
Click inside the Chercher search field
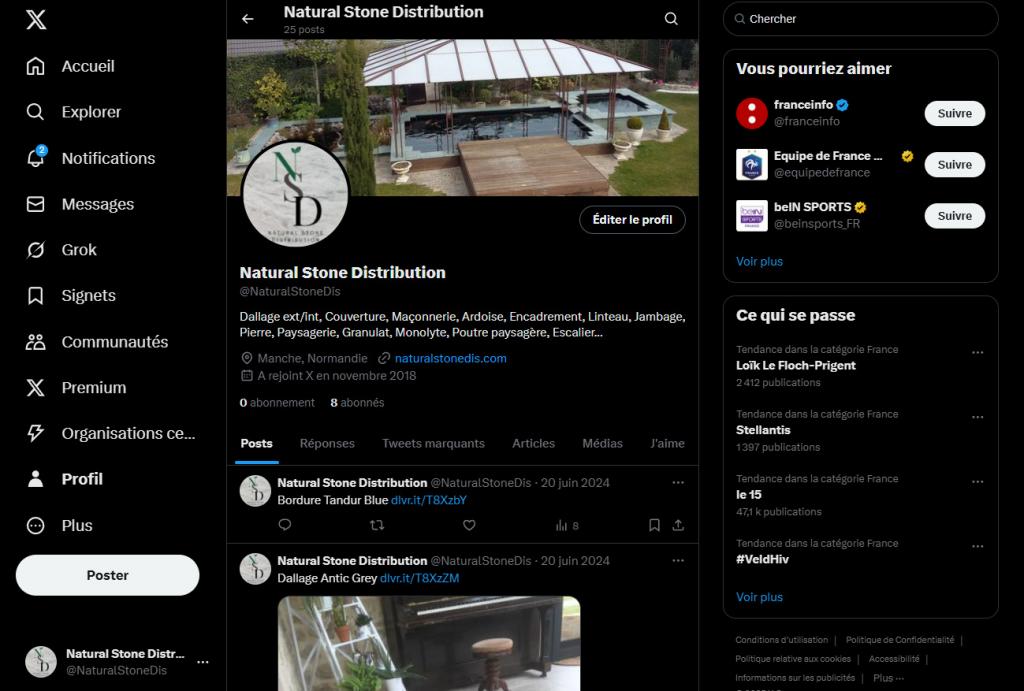[x=860, y=19]
